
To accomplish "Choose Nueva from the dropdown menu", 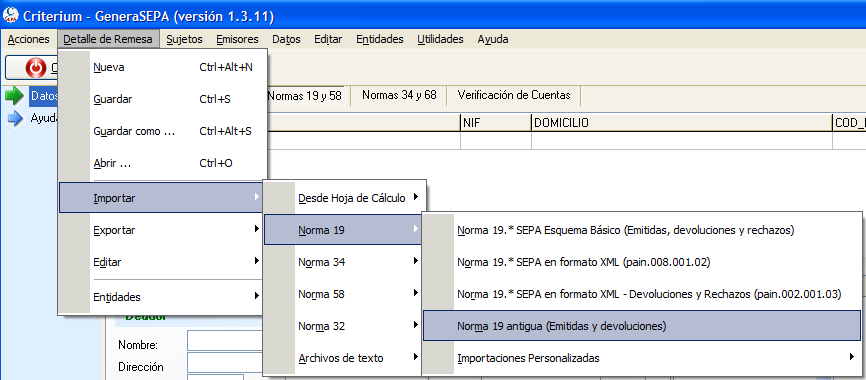I will (x=163, y=67).
